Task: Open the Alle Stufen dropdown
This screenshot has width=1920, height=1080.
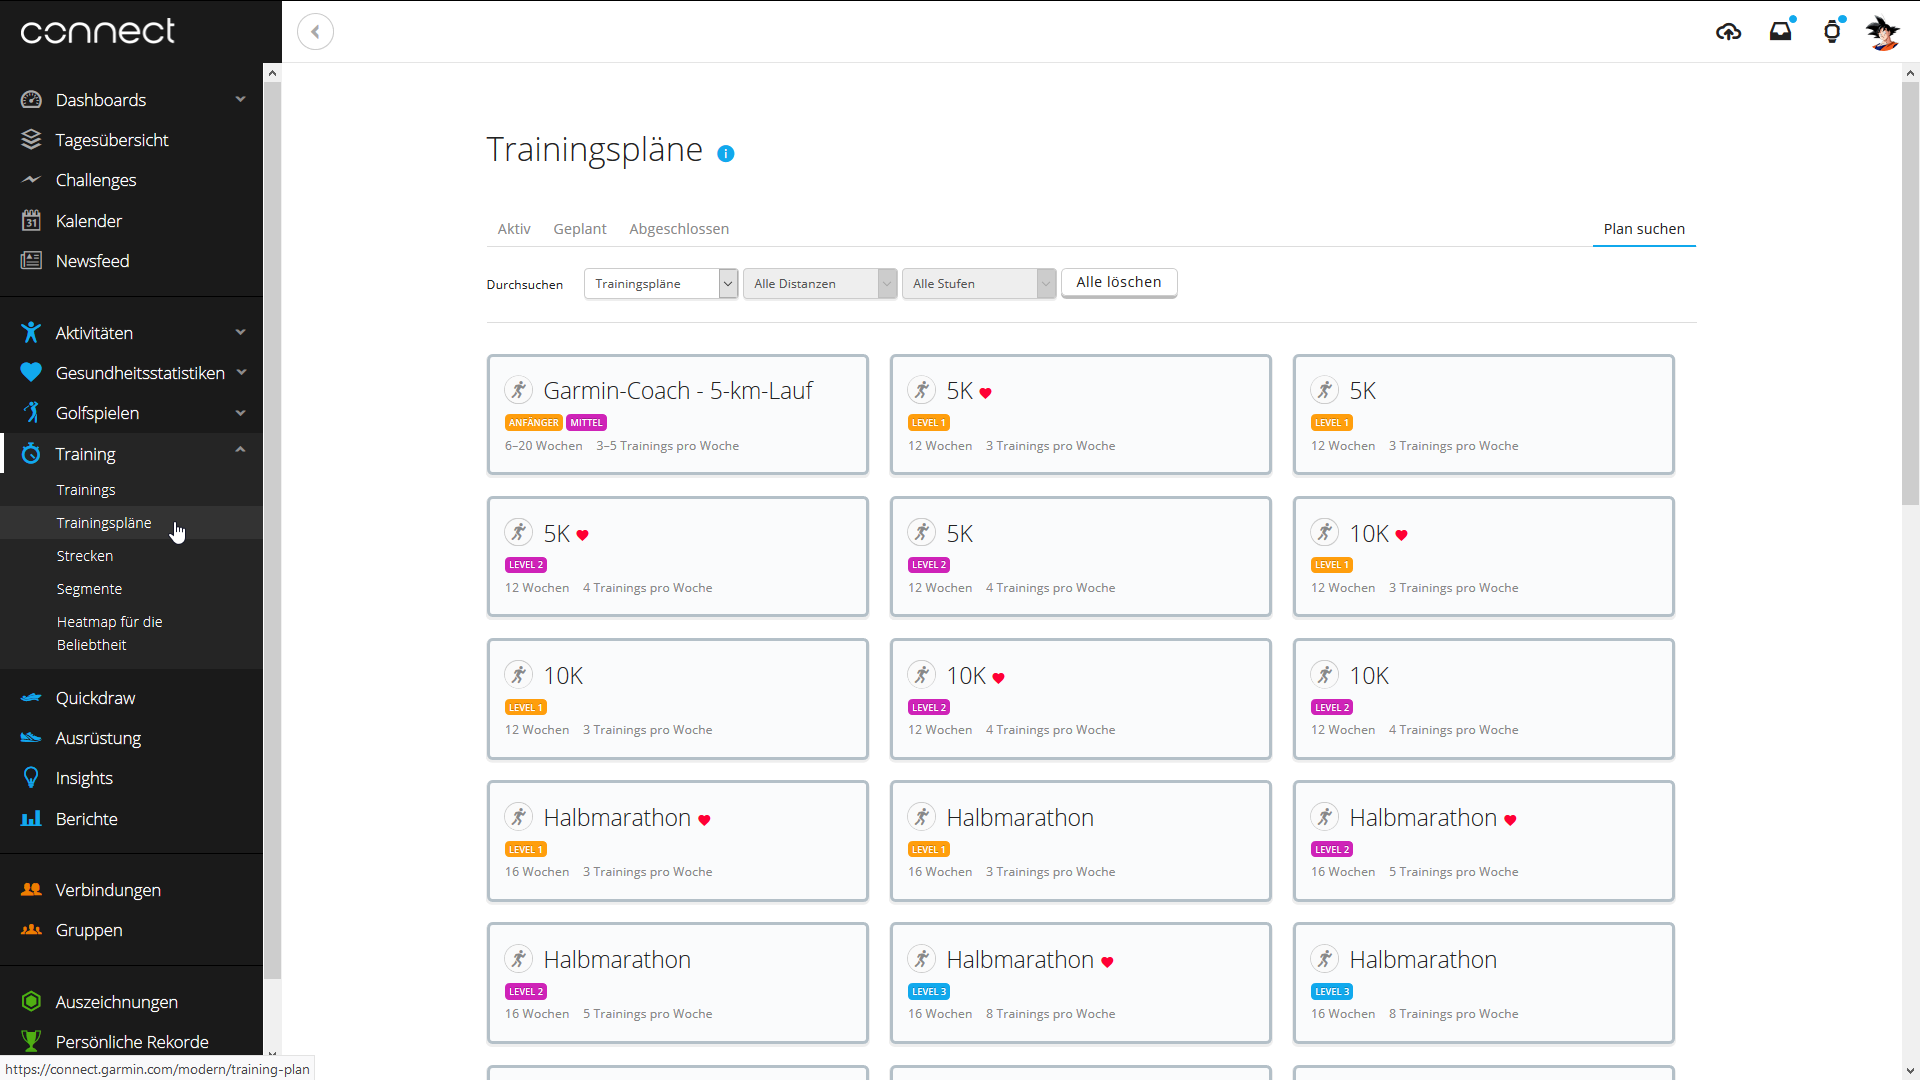Action: [x=979, y=284]
